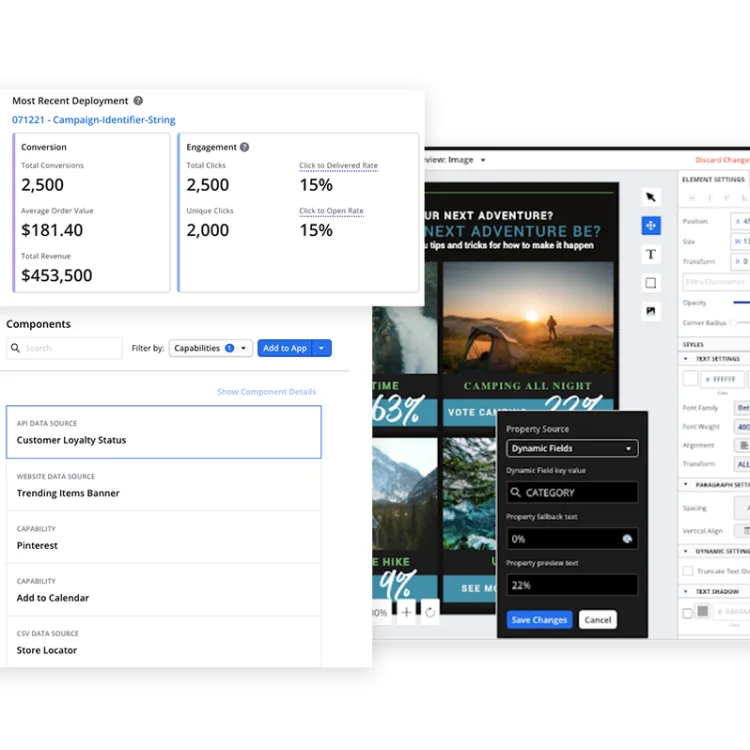Click the FFFFFF hex color field

pos(723,379)
